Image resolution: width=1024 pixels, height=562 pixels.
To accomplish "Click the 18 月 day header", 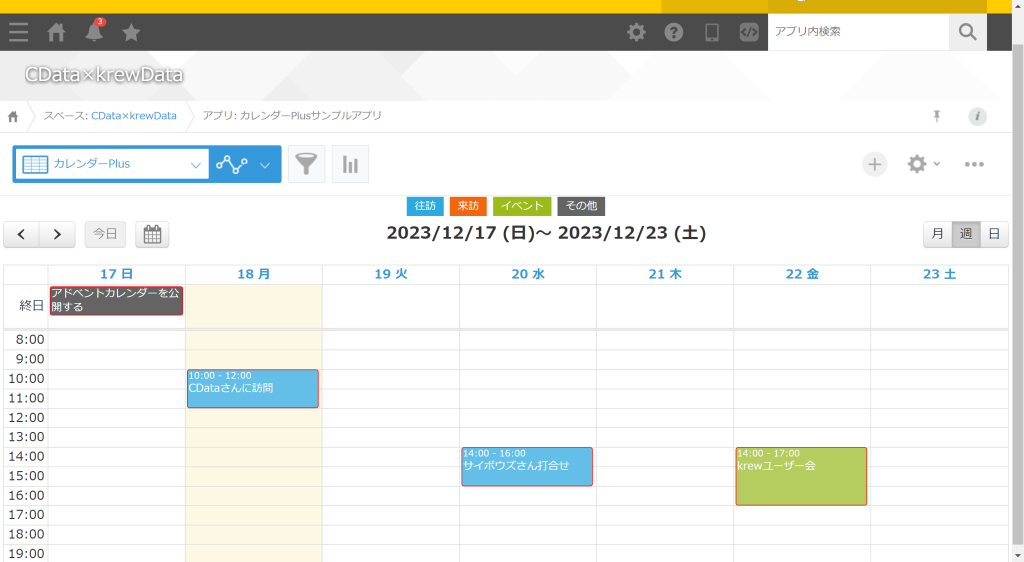I will 253,274.
